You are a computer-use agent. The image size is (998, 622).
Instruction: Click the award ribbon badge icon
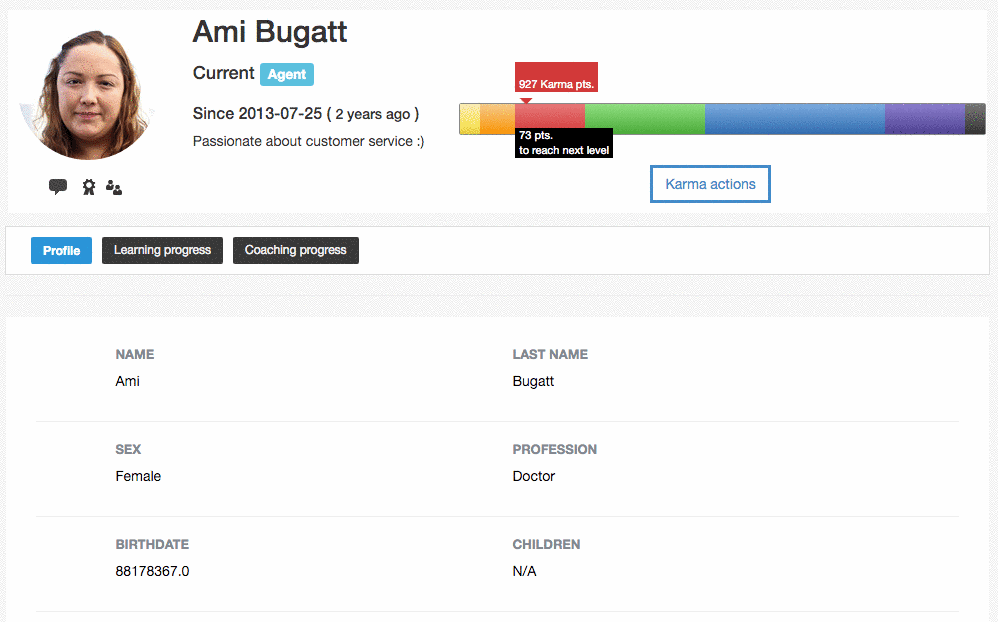coord(89,187)
